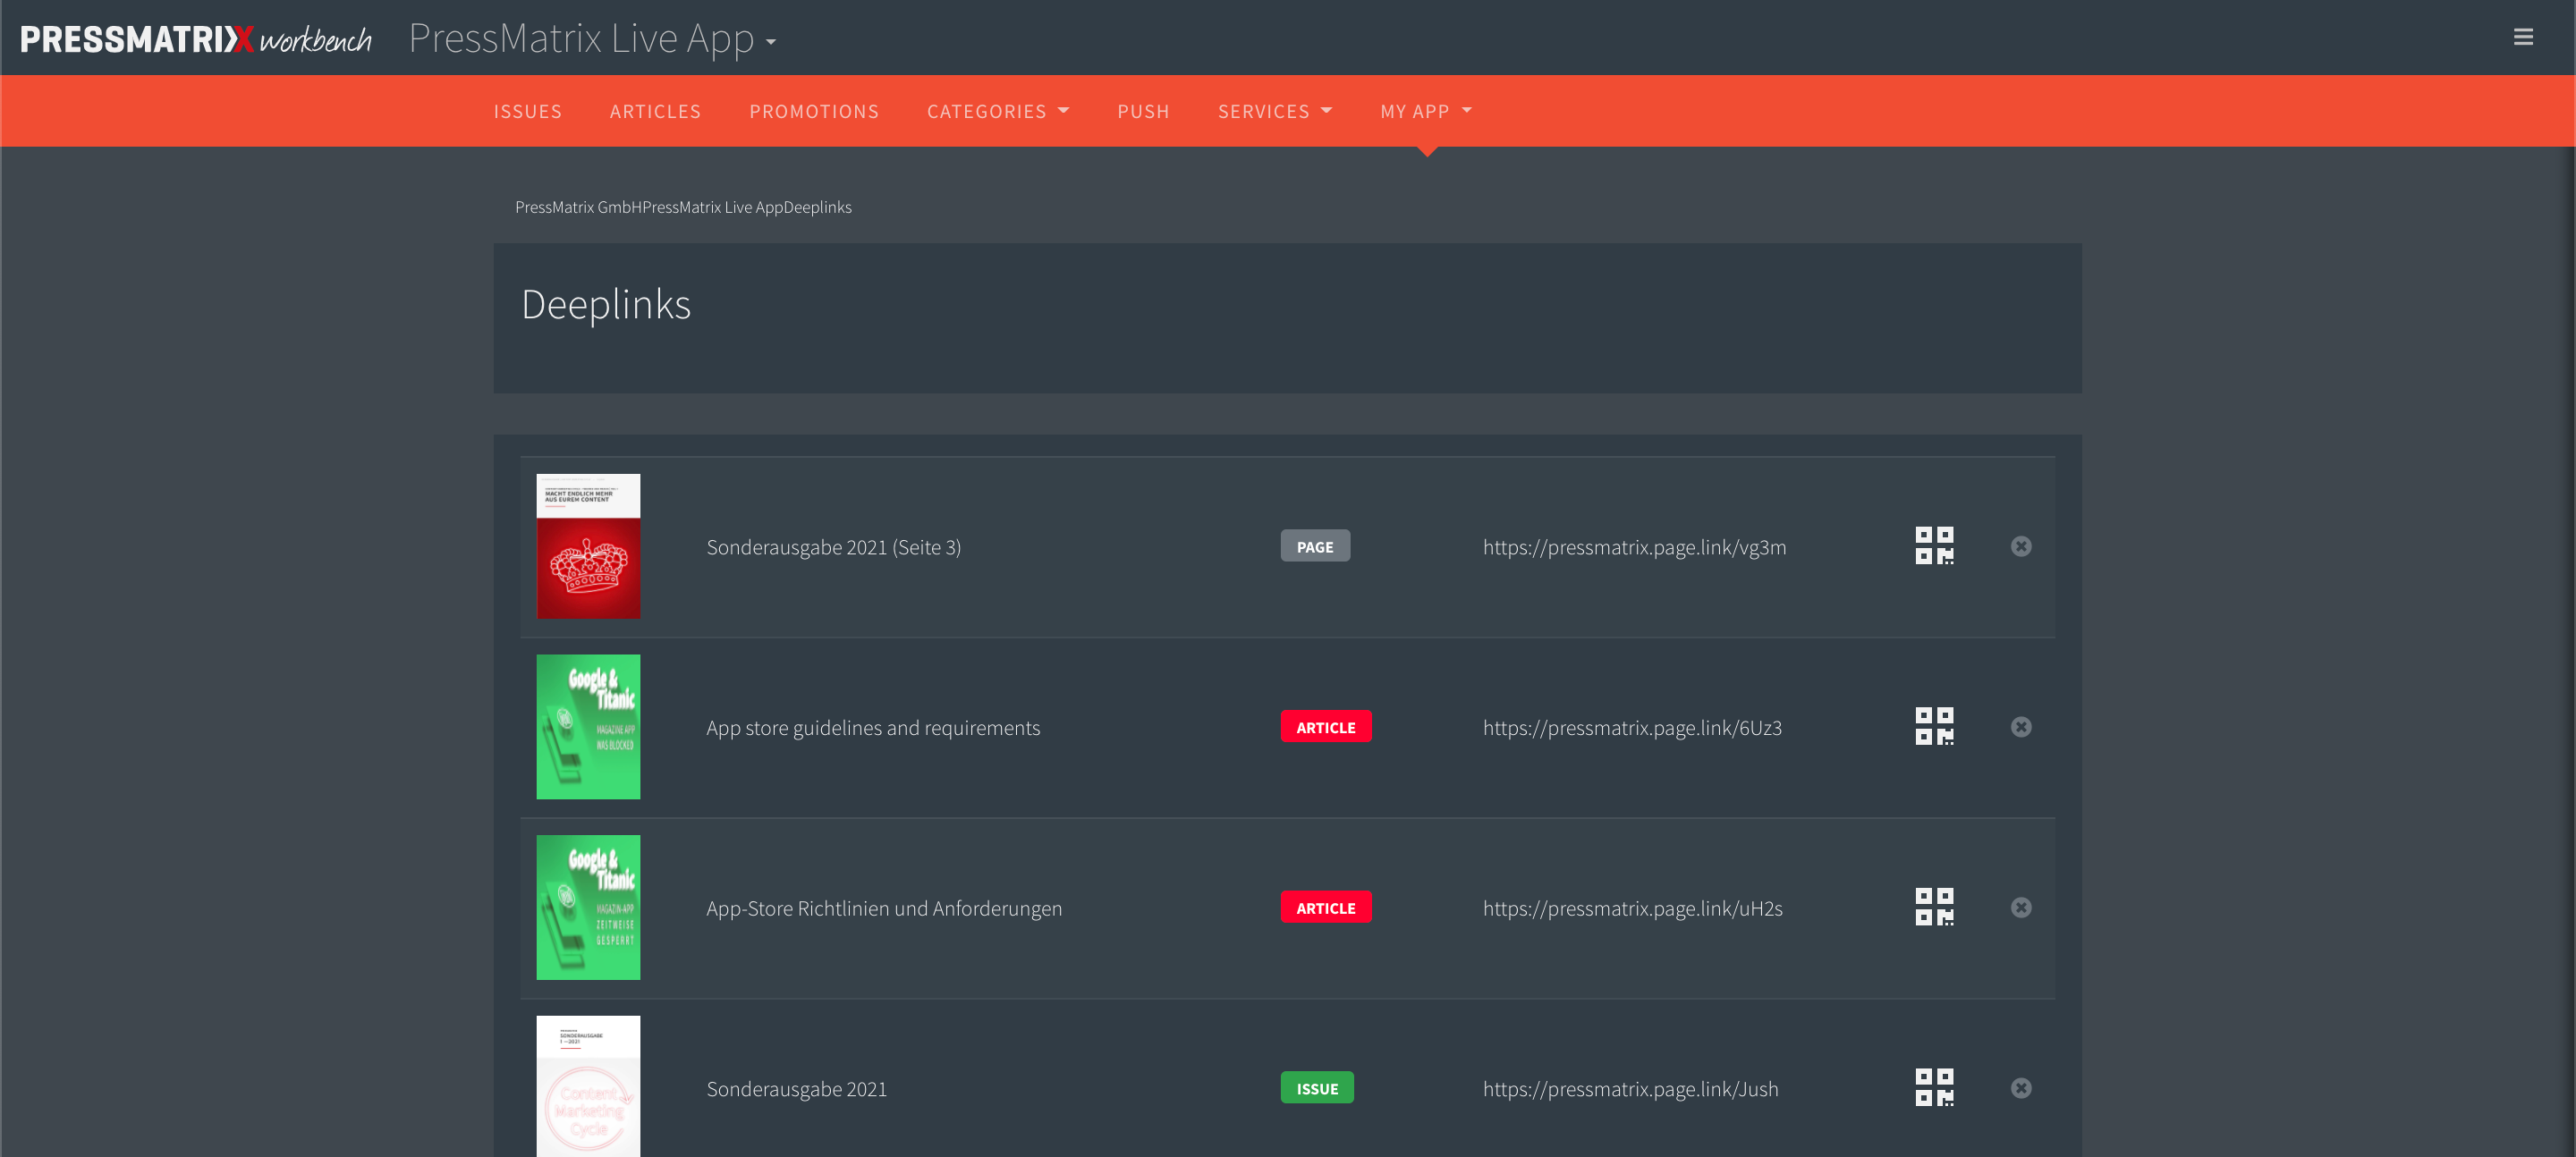
Task: Click ARTICLE badge for App store guidelines
Action: (x=1326, y=727)
